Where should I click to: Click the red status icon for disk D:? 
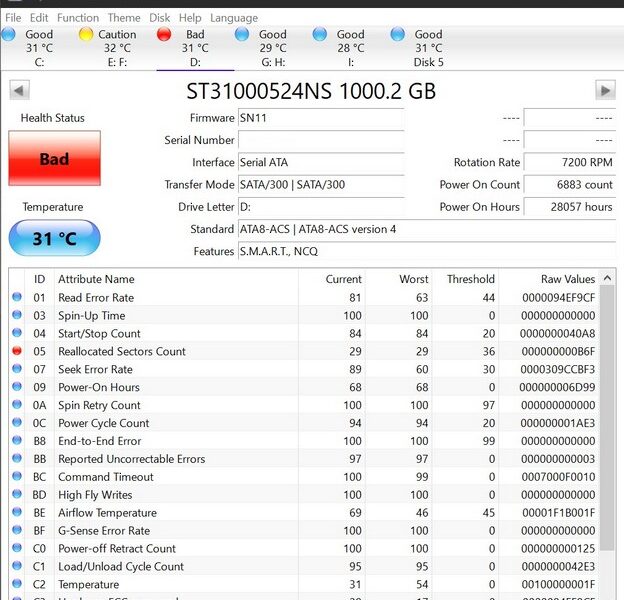(165, 35)
